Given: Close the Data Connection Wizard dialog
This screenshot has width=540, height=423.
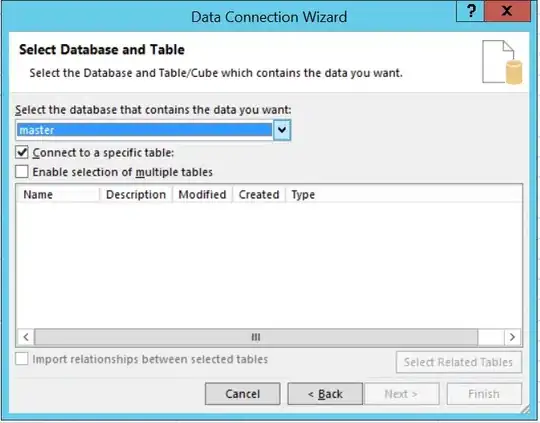Looking at the screenshot, I should pos(507,11).
